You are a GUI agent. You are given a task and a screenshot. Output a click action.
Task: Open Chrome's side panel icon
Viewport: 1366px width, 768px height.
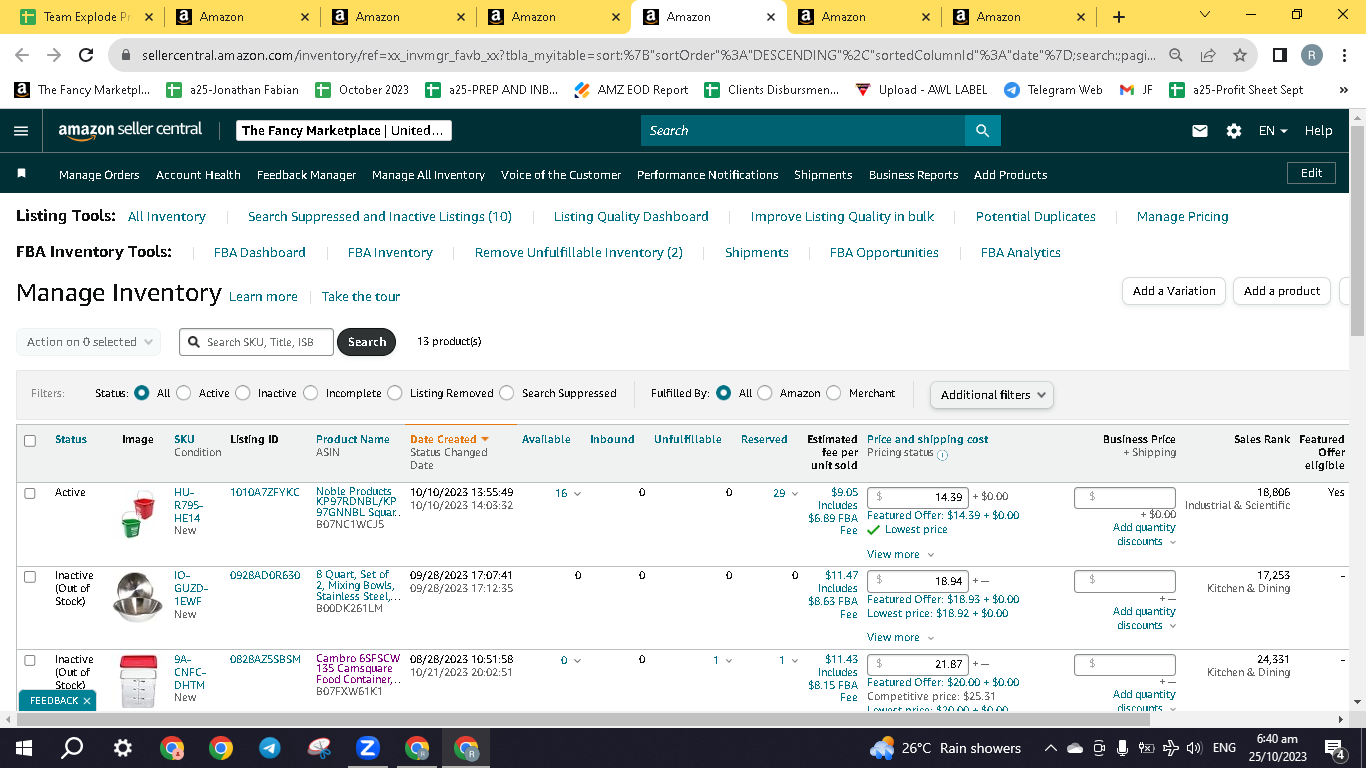point(1280,55)
